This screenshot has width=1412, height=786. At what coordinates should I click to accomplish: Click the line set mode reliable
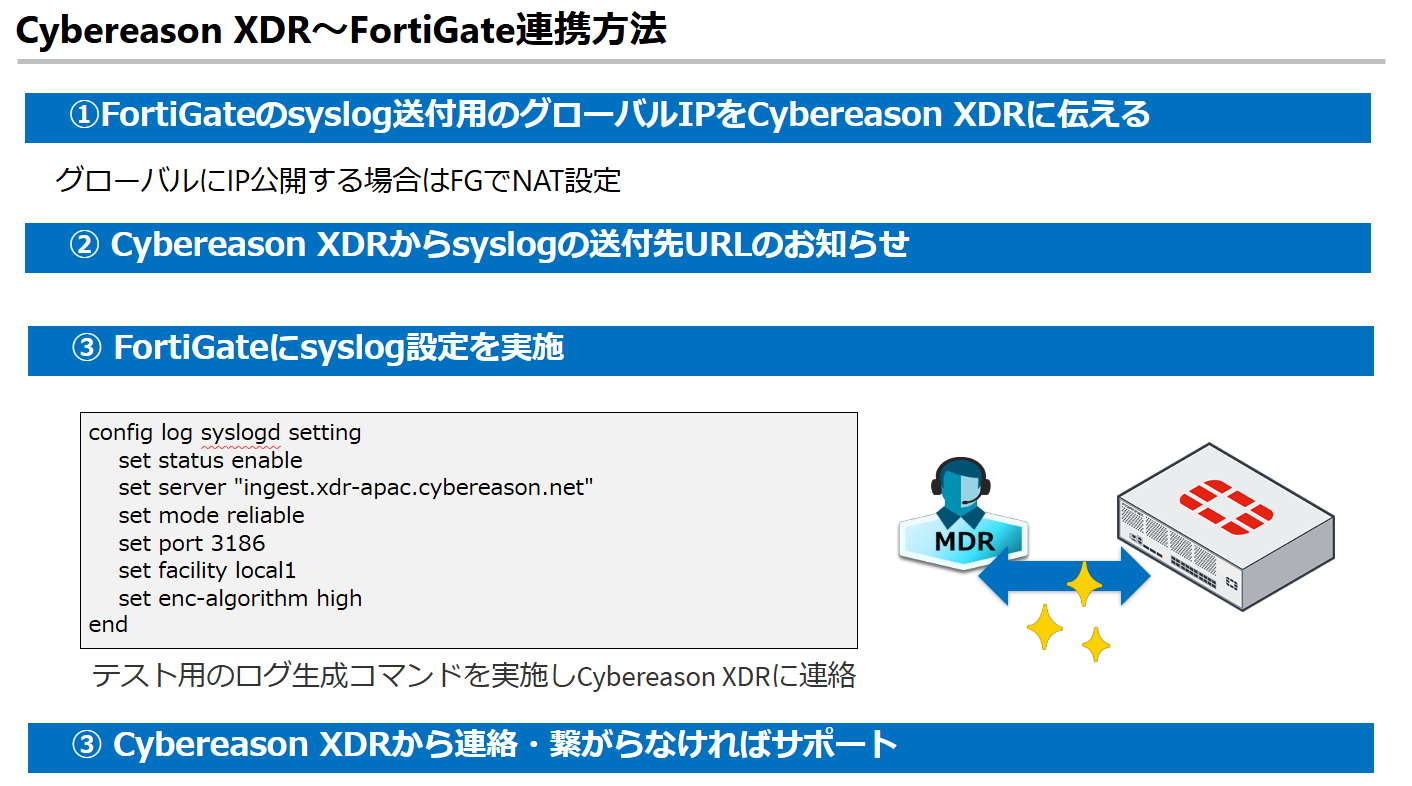click(211, 516)
